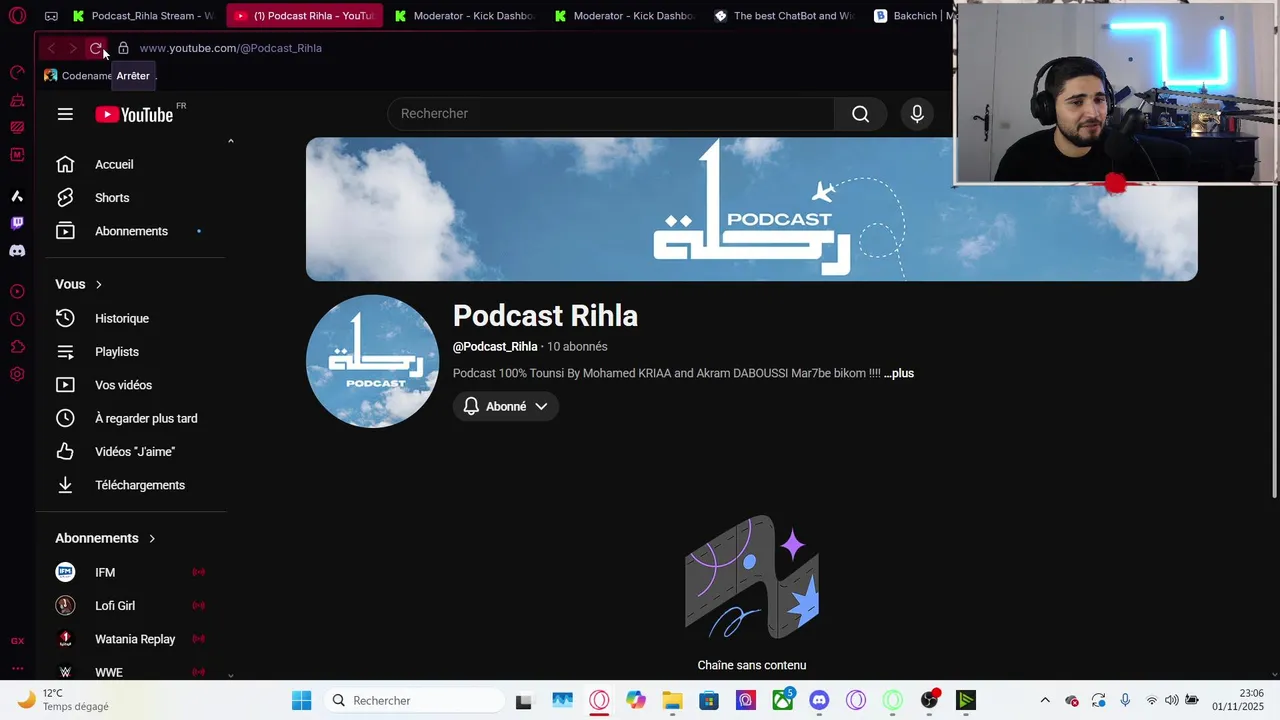Open clock and date 23:06
The width and height of the screenshot is (1280, 720).
[x=1238, y=700]
